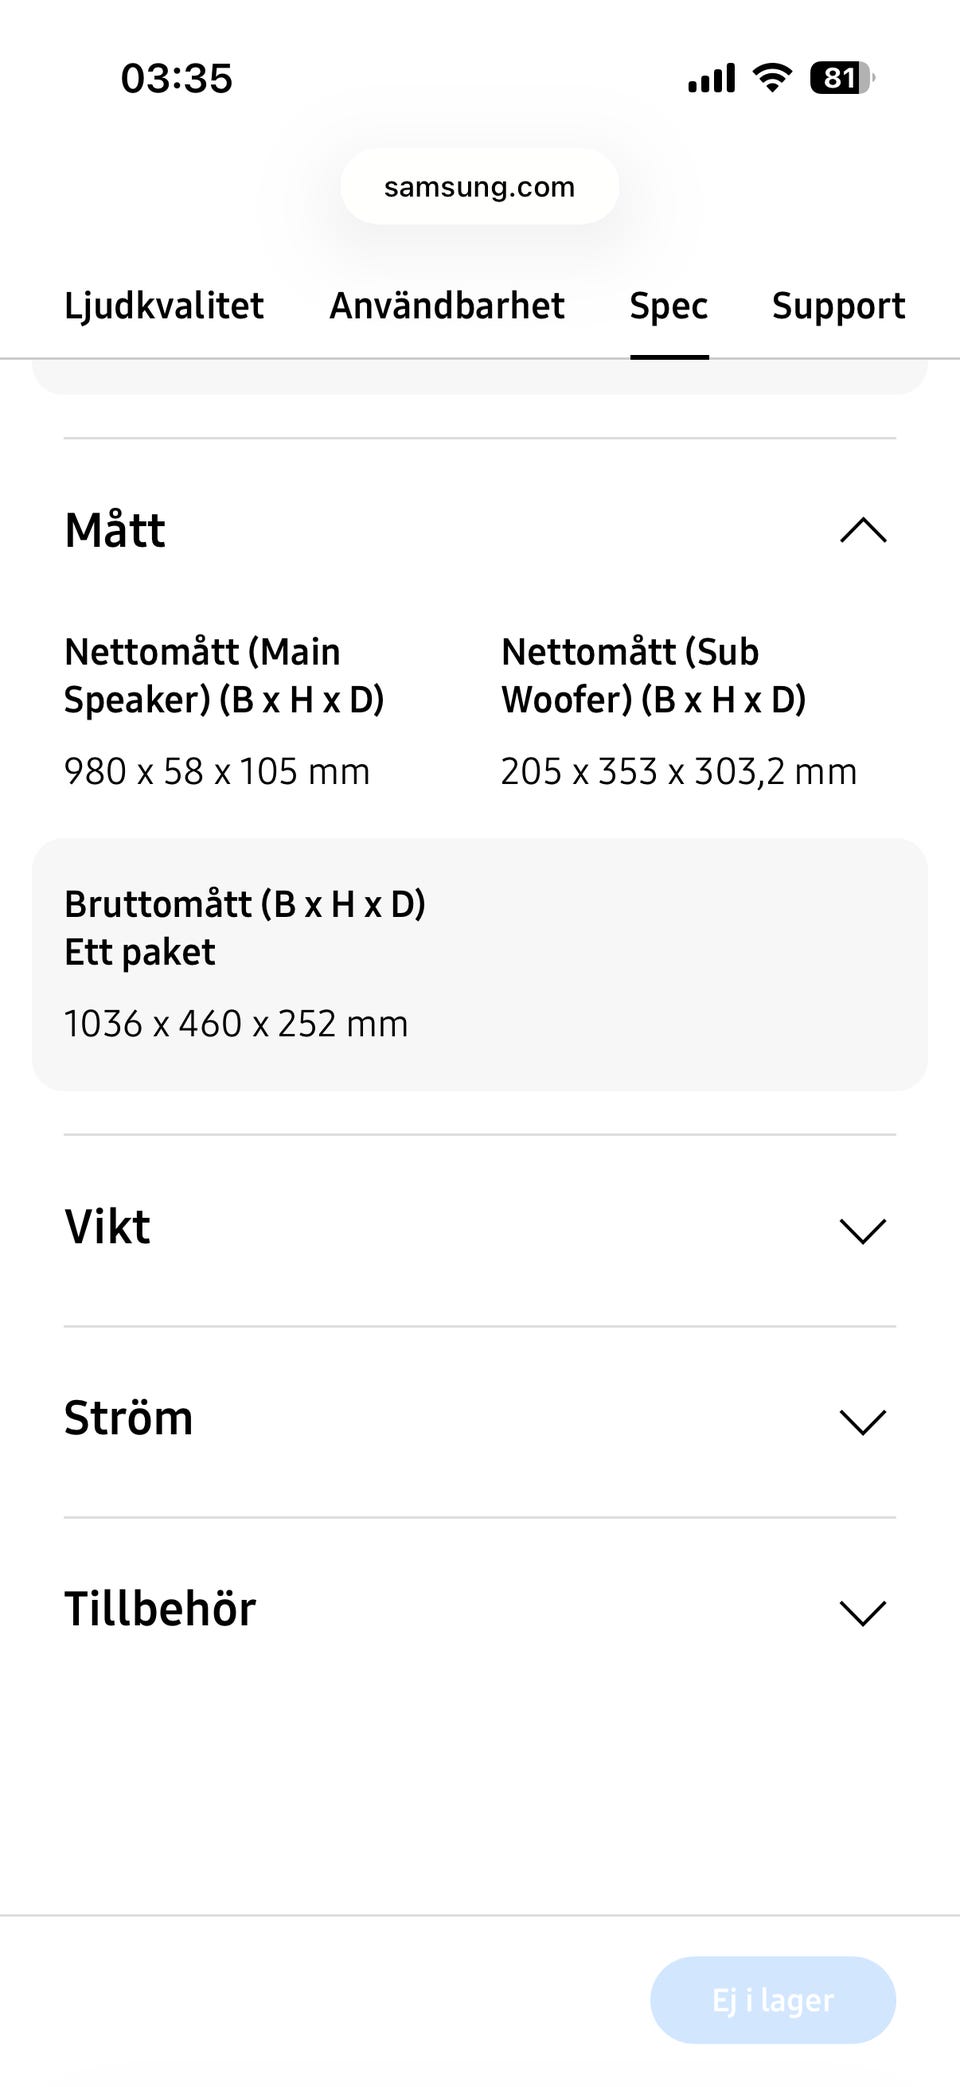Tap the Tillbehör heading text

click(x=160, y=1609)
